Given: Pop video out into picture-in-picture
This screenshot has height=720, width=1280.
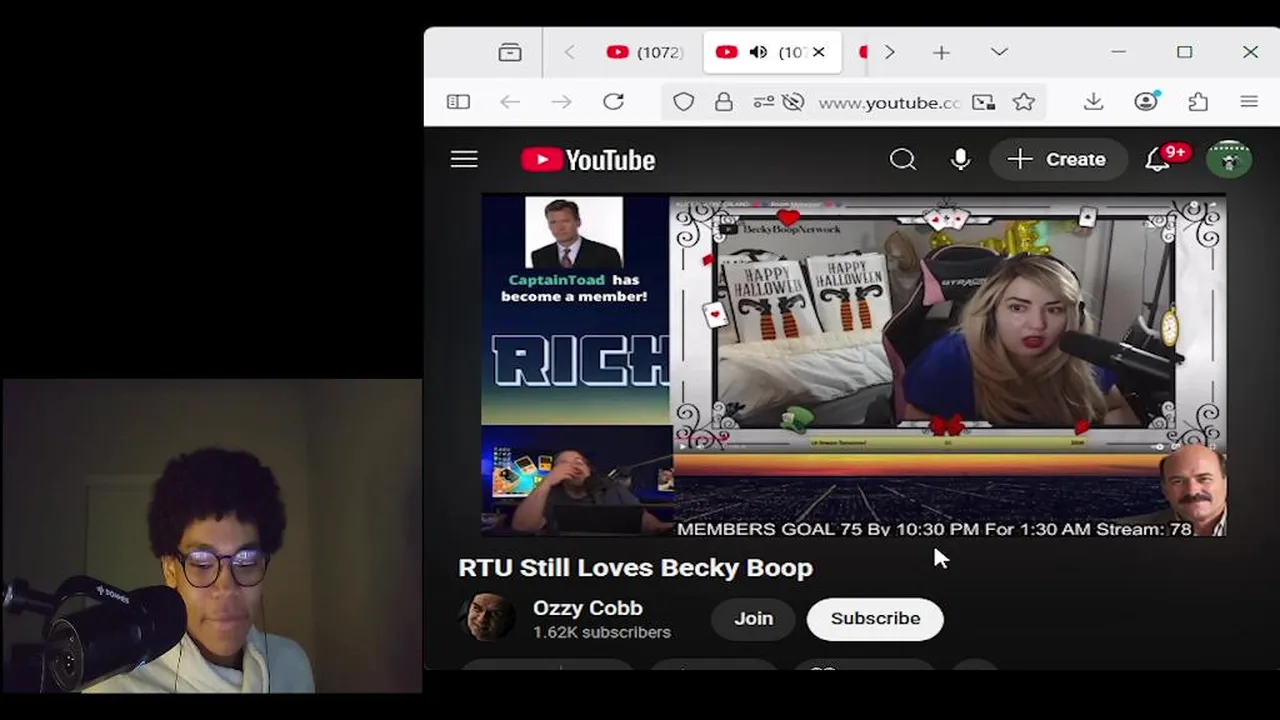Looking at the screenshot, I should pos(984,102).
